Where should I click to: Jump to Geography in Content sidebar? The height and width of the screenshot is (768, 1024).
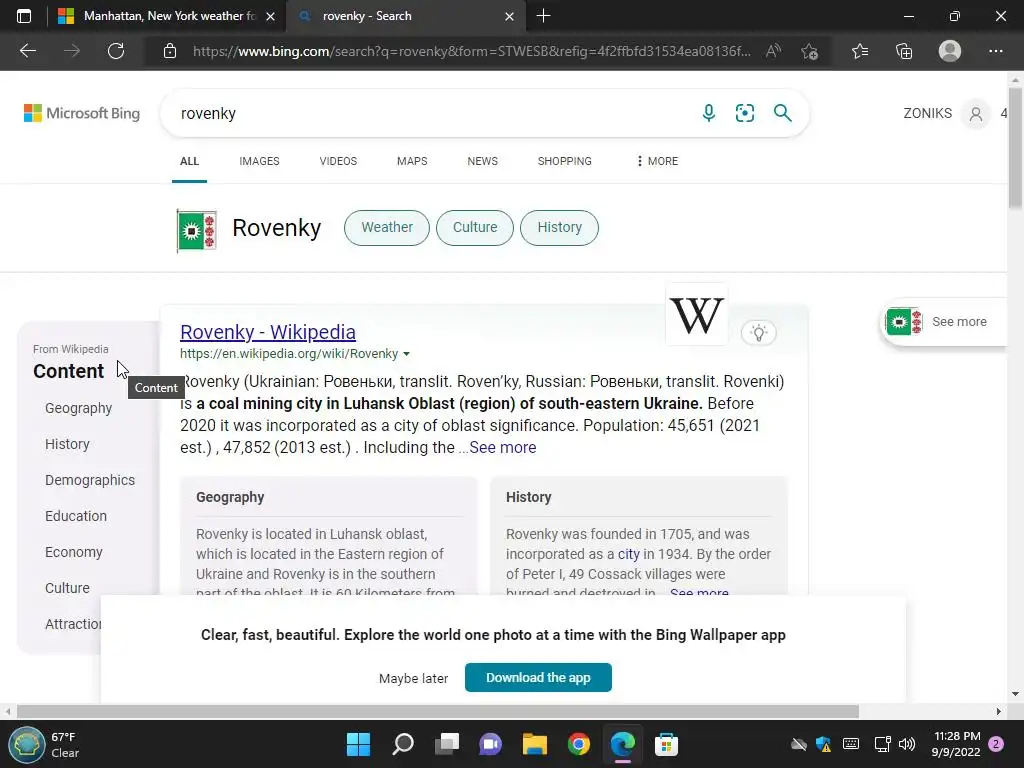point(78,408)
